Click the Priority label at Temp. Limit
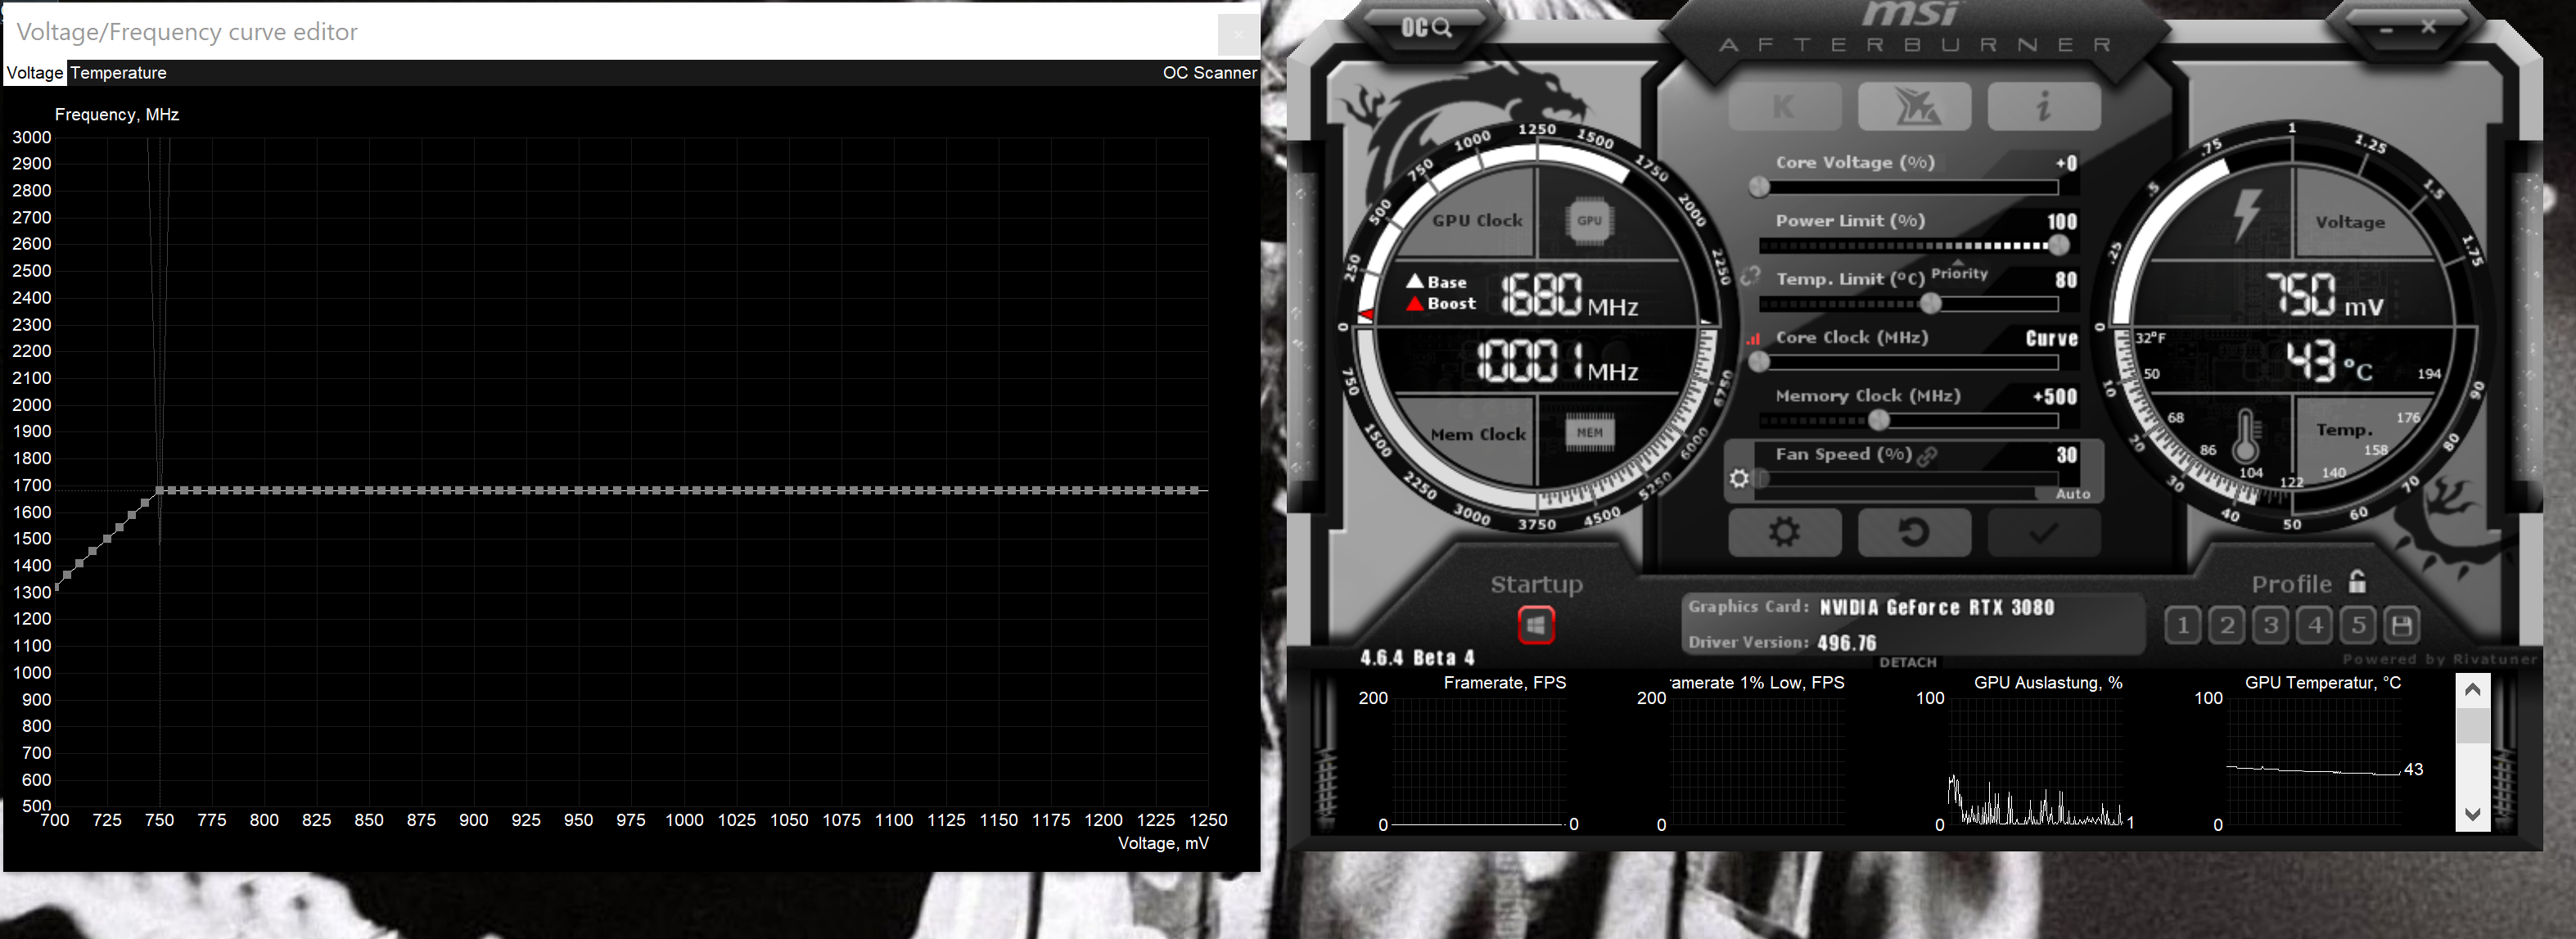Screen dimensions: 2576x939 tap(1959, 273)
